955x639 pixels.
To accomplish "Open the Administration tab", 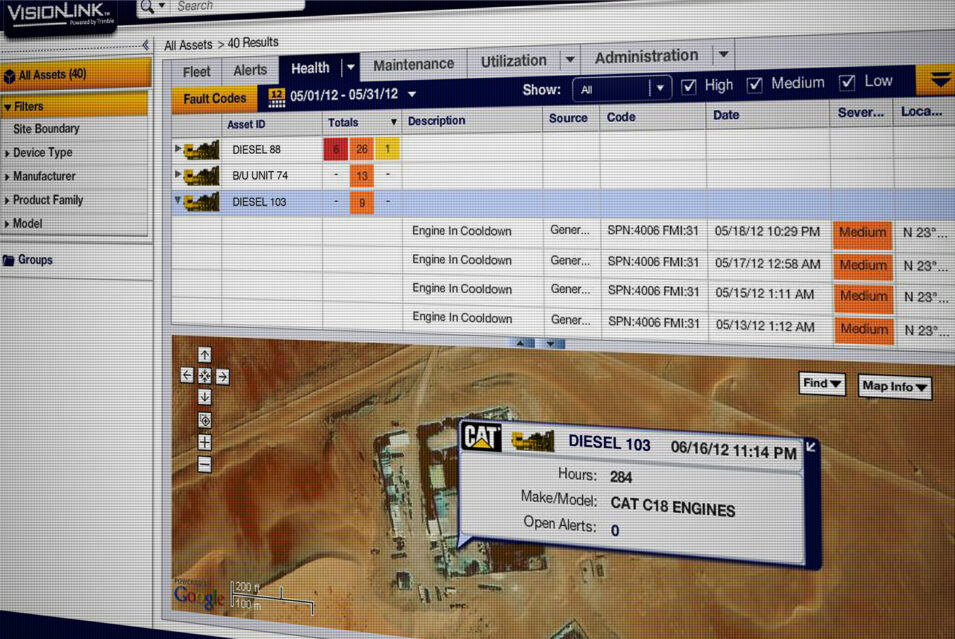I will coord(646,56).
